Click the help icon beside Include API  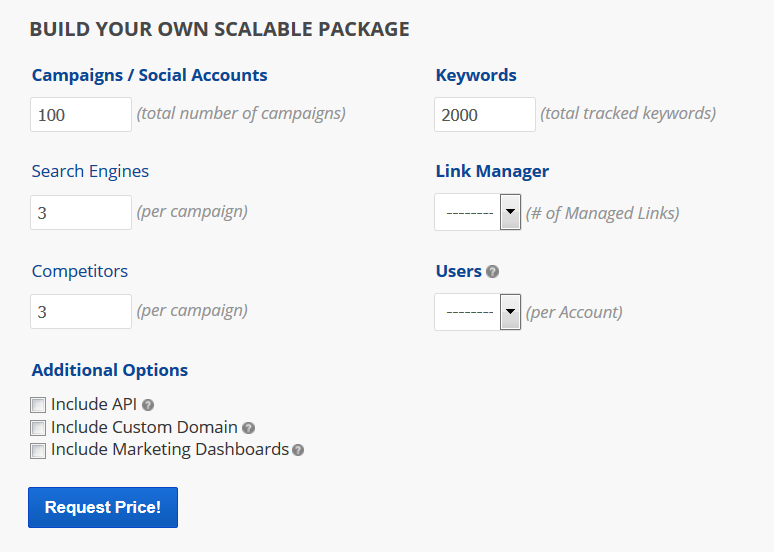point(148,405)
